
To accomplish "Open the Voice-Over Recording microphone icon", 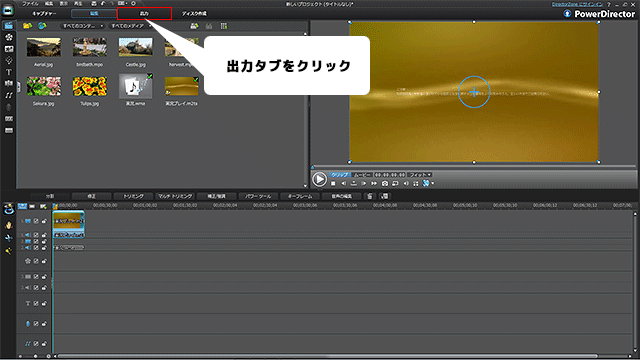I will click(9, 107).
